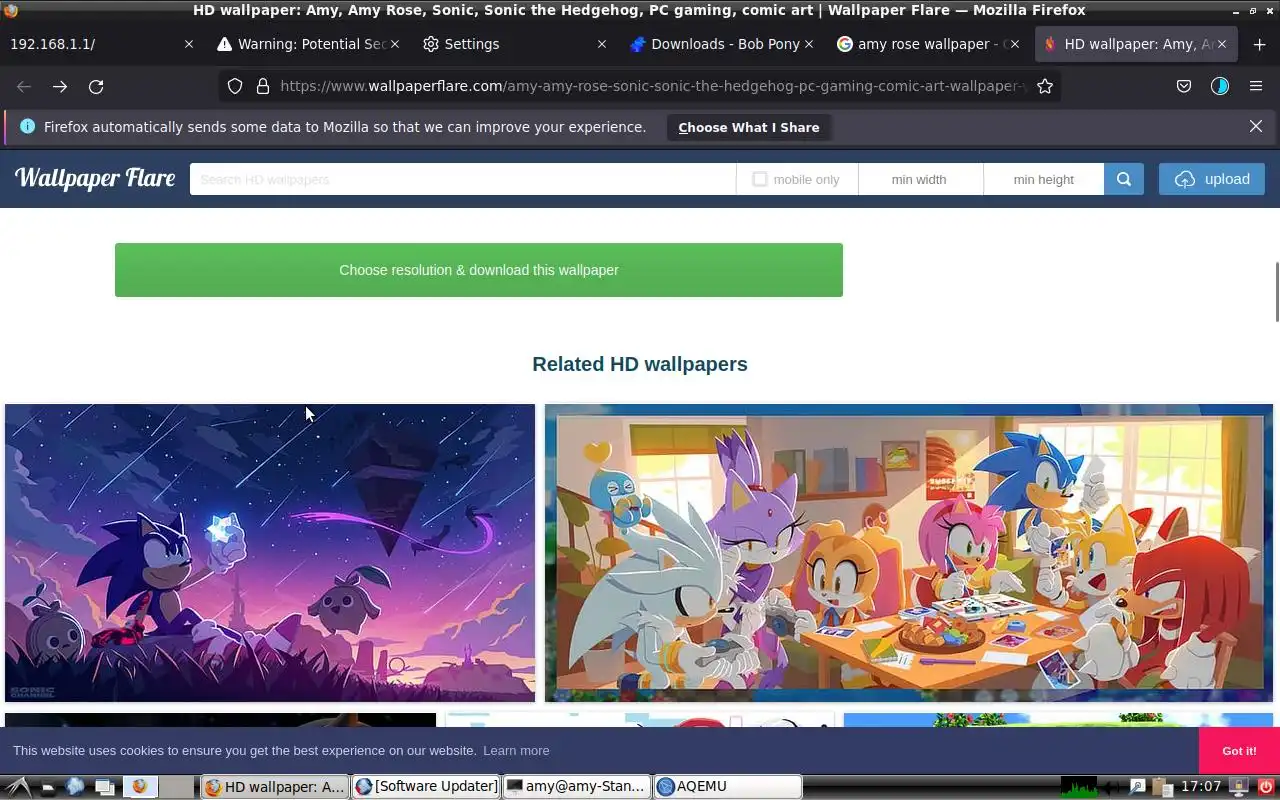Focus the Search HD wallpapers field

(x=463, y=179)
